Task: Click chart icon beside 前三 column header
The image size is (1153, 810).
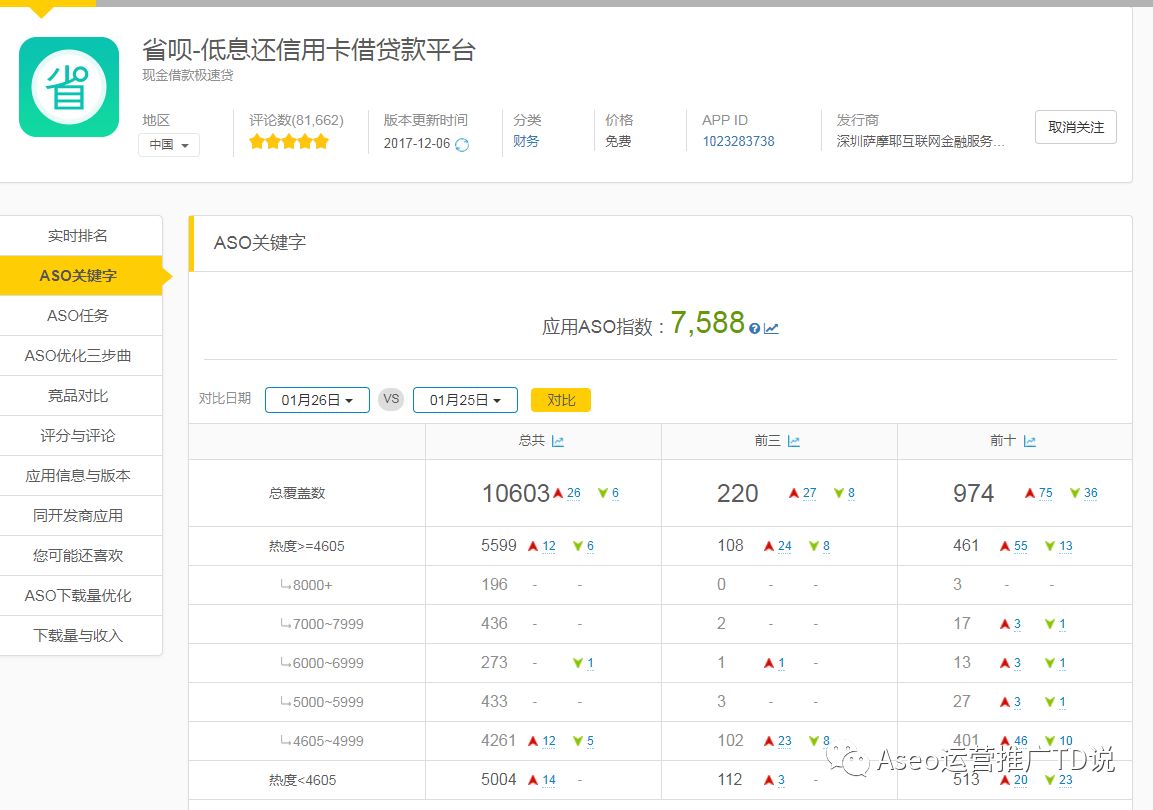Action: coord(794,441)
